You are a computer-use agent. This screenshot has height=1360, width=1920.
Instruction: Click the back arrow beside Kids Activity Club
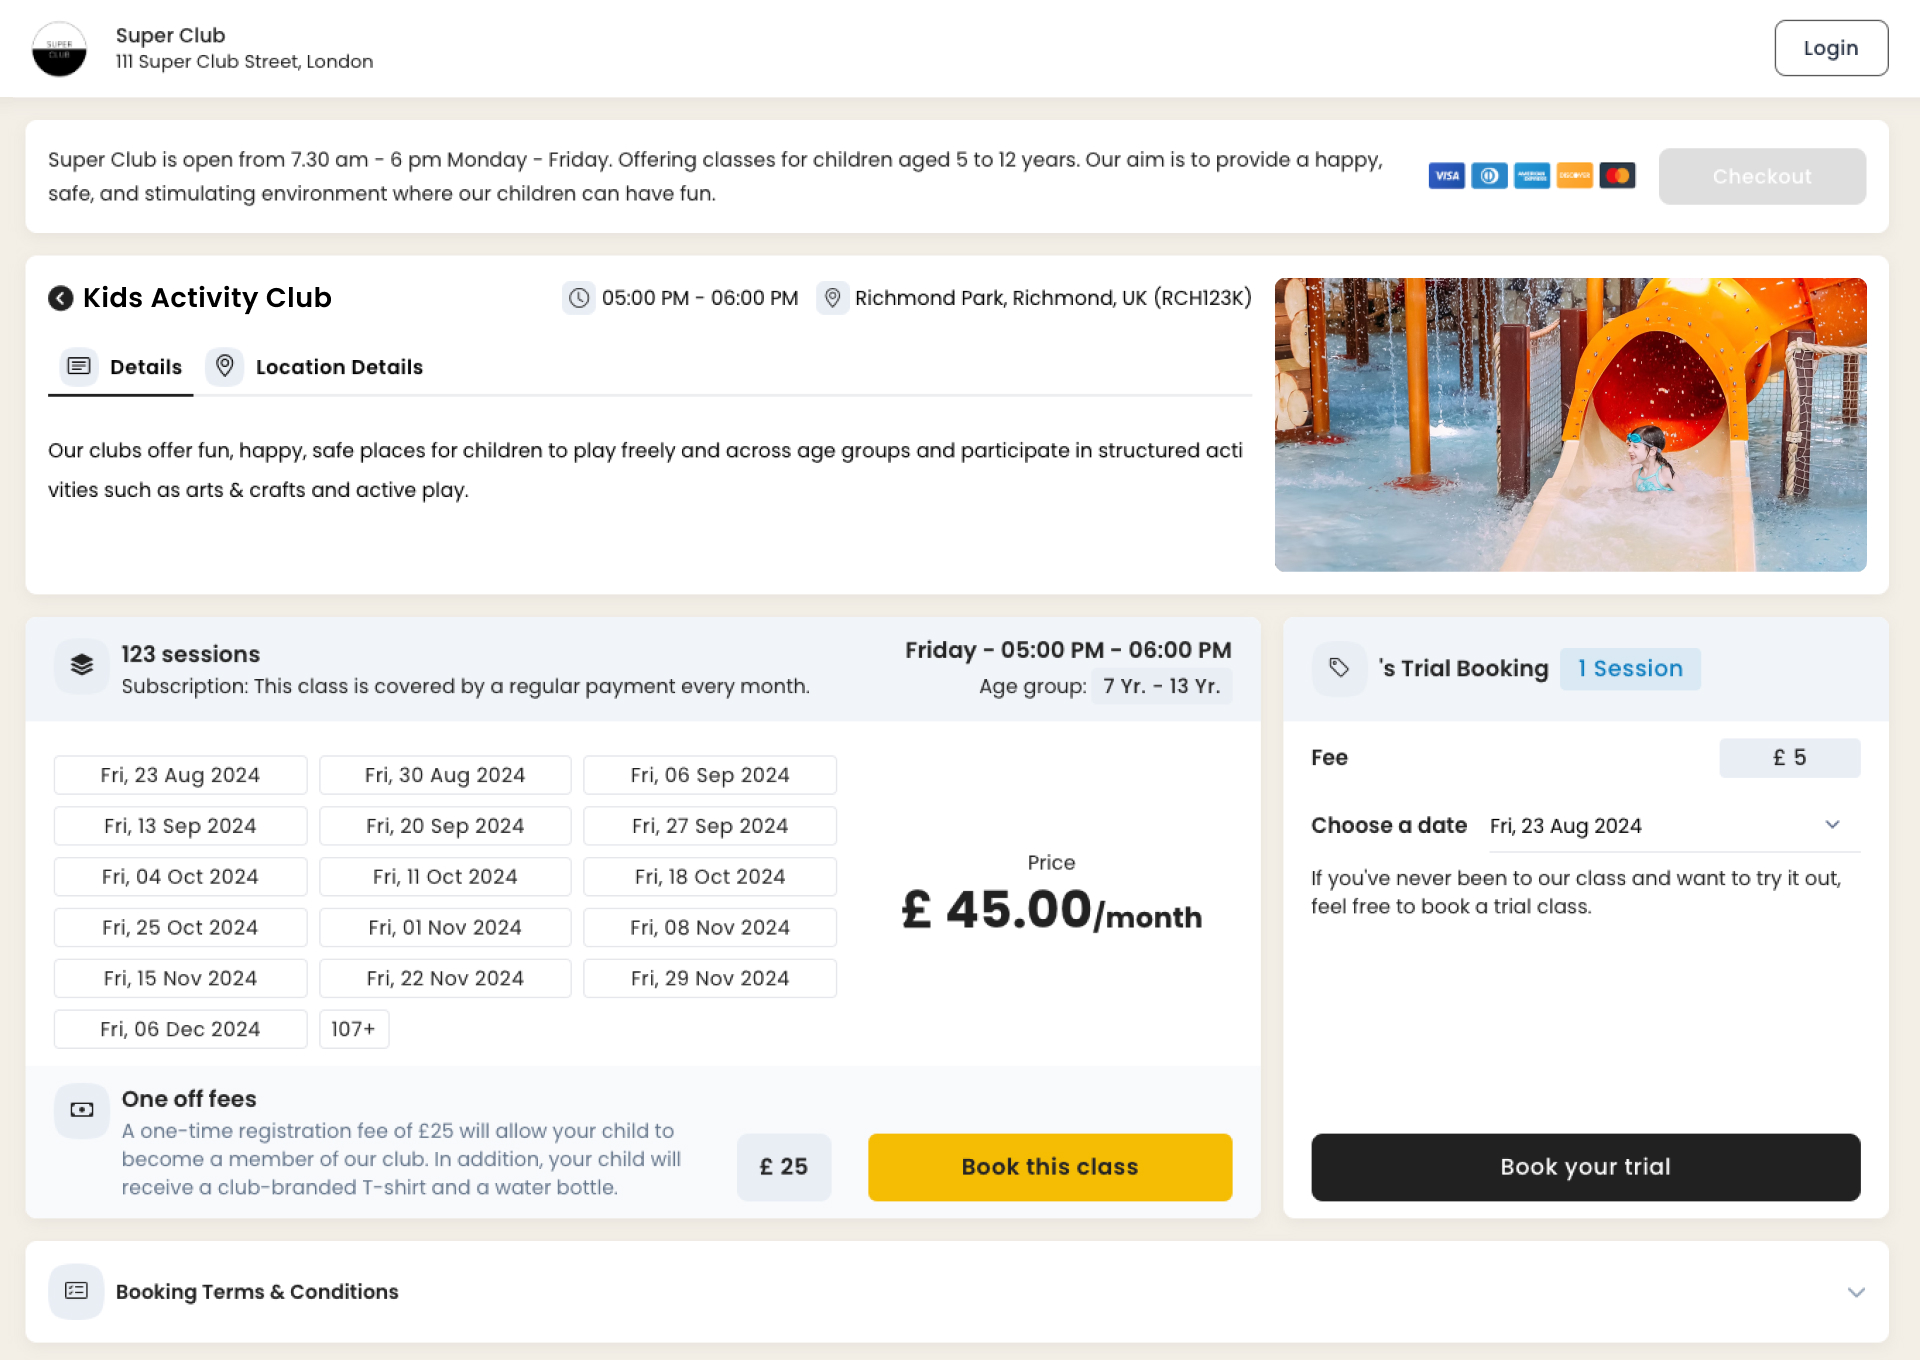(x=61, y=298)
